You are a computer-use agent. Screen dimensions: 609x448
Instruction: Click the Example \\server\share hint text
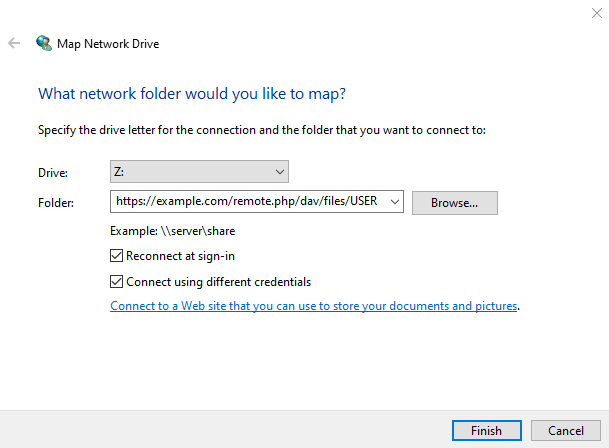click(173, 231)
